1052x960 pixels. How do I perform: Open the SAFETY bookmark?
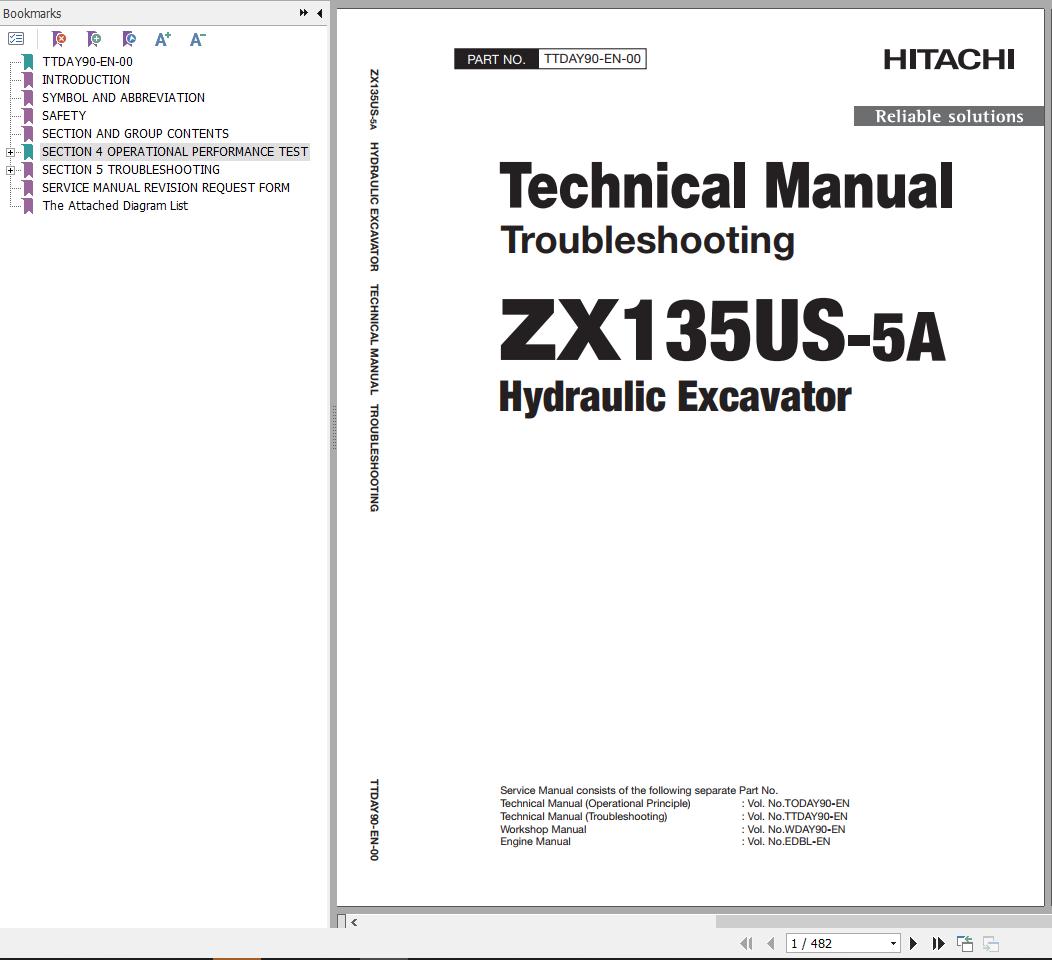click(64, 116)
